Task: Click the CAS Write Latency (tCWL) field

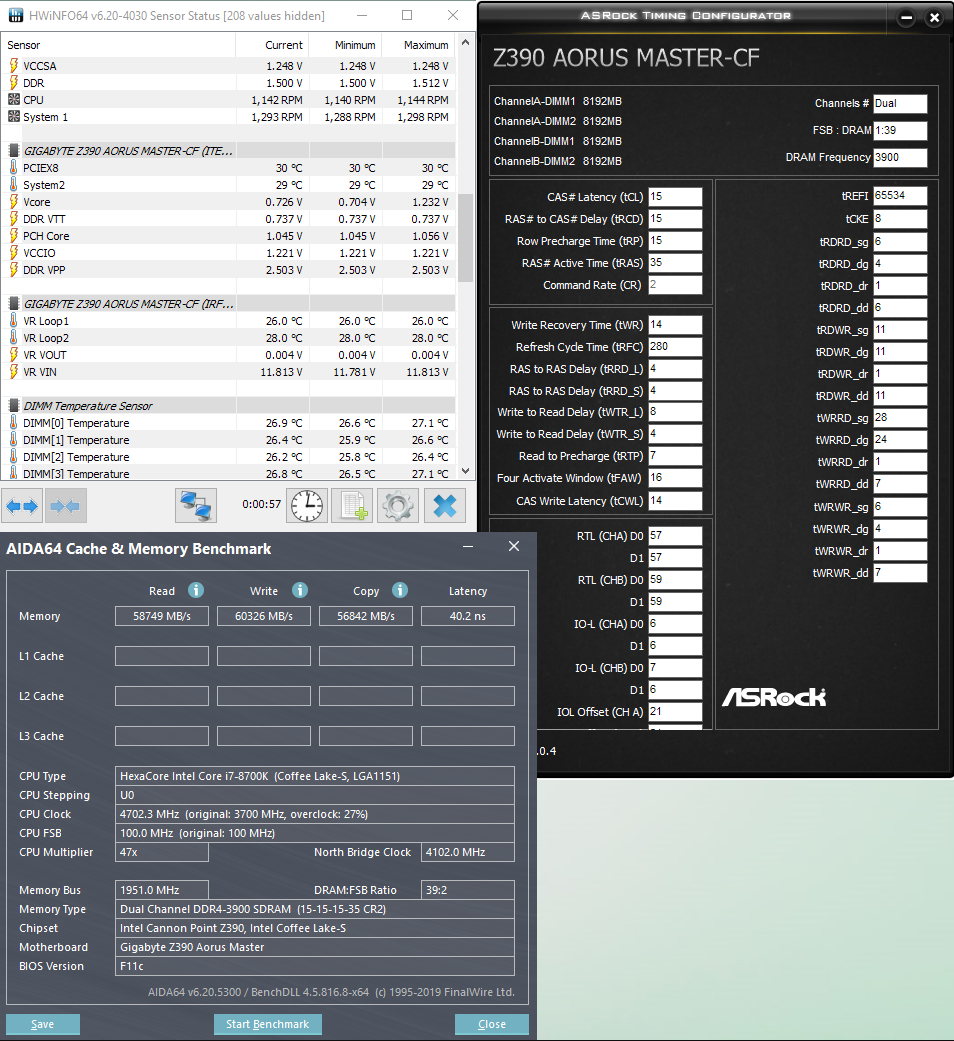Action: coord(675,501)
